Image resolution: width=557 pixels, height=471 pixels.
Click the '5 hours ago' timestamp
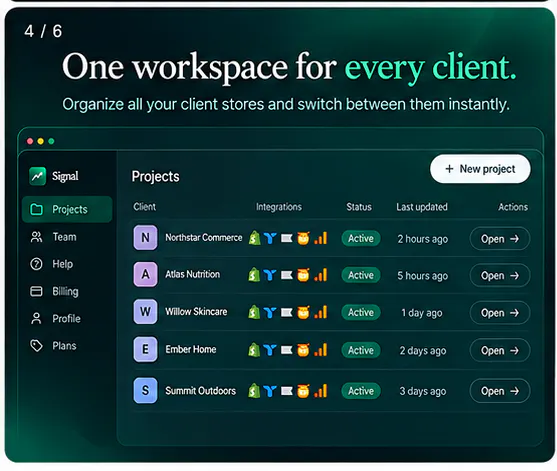(x=423, y=276)
